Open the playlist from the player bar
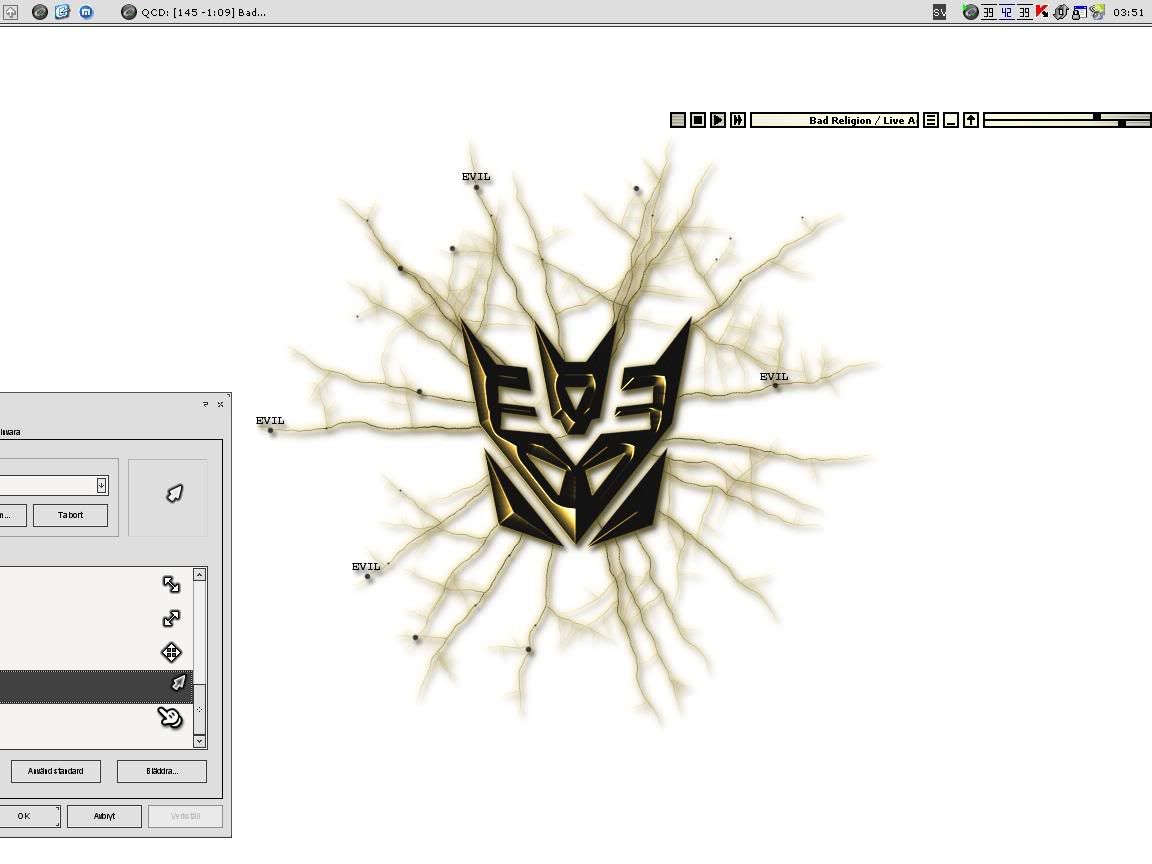 click(x=931, y=120)
